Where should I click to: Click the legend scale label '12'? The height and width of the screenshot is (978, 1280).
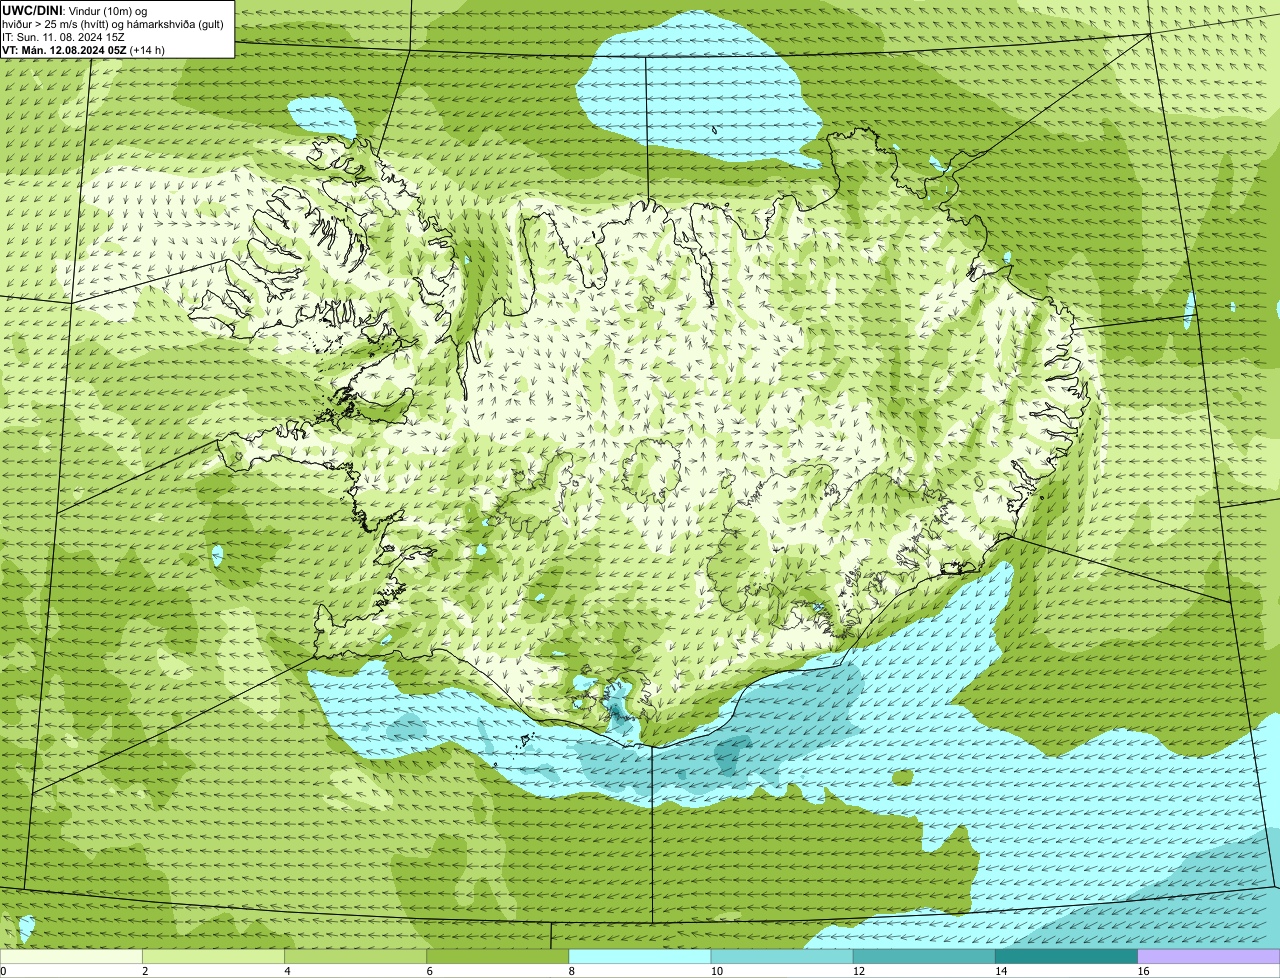[858, 971]
